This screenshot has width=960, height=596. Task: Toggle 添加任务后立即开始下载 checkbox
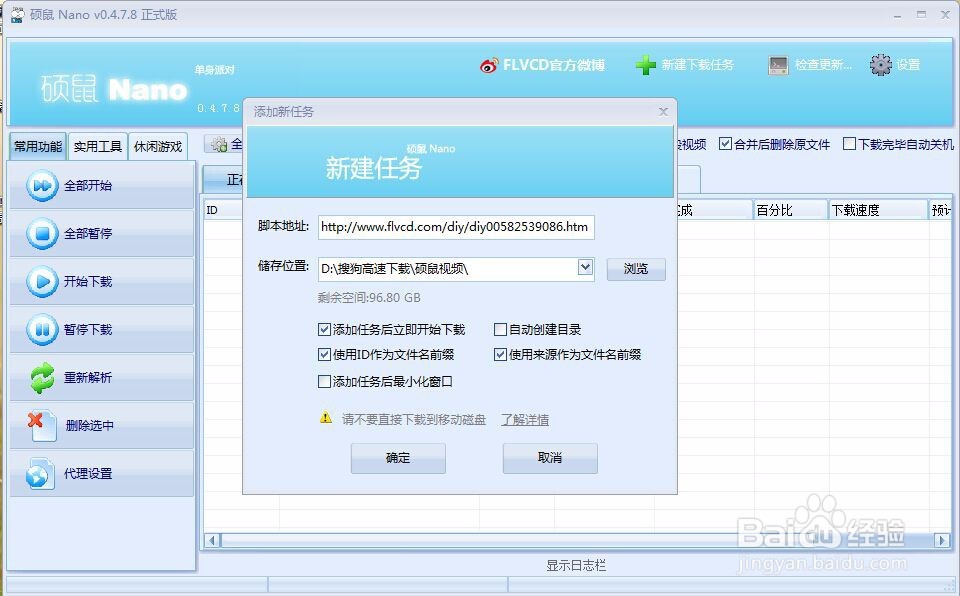pos(324,330)
